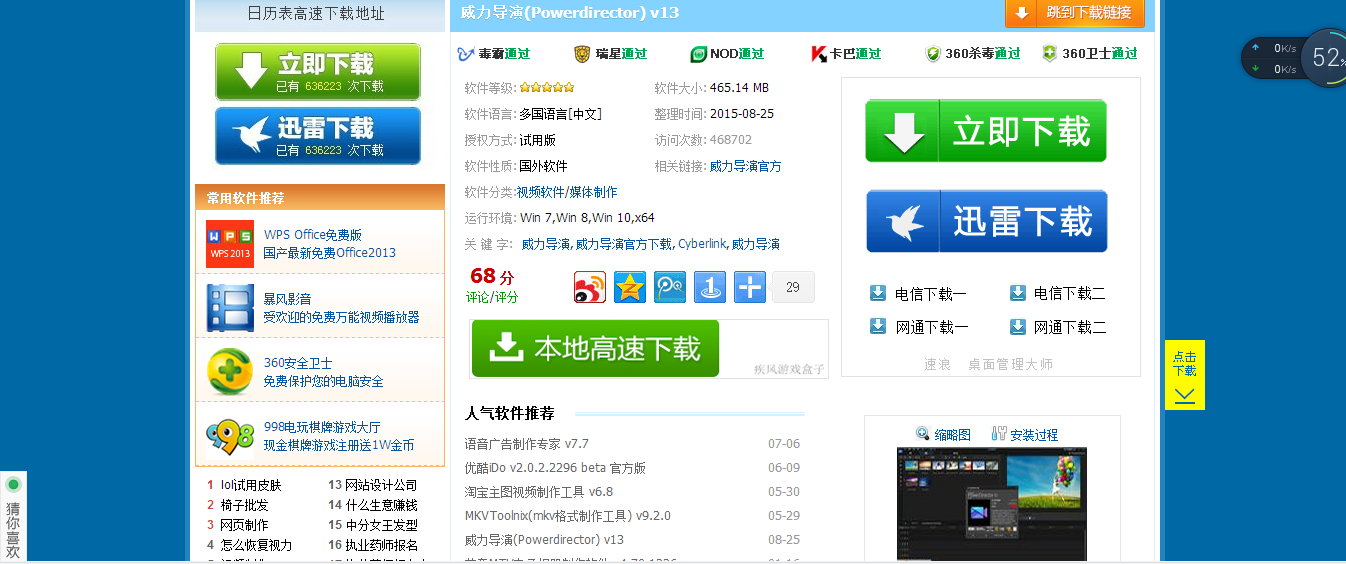Click the share count box showing 29

(x=793, y=287)
